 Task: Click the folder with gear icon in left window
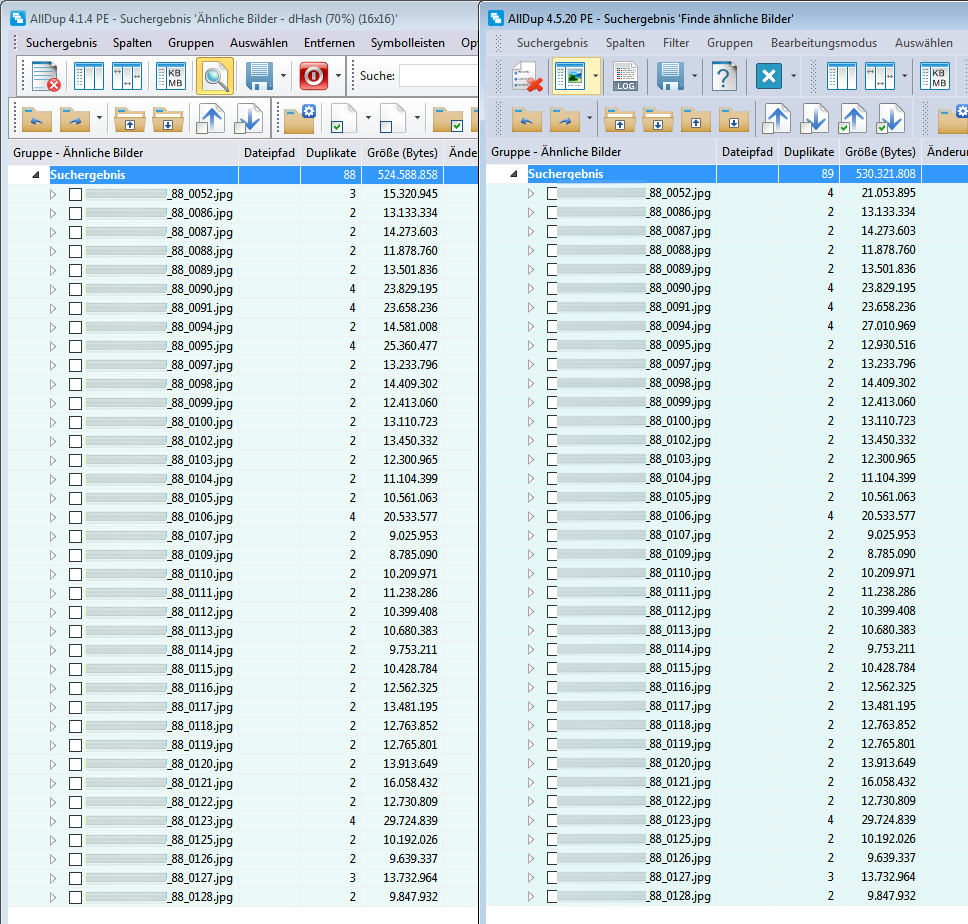[x=299, y=118]
